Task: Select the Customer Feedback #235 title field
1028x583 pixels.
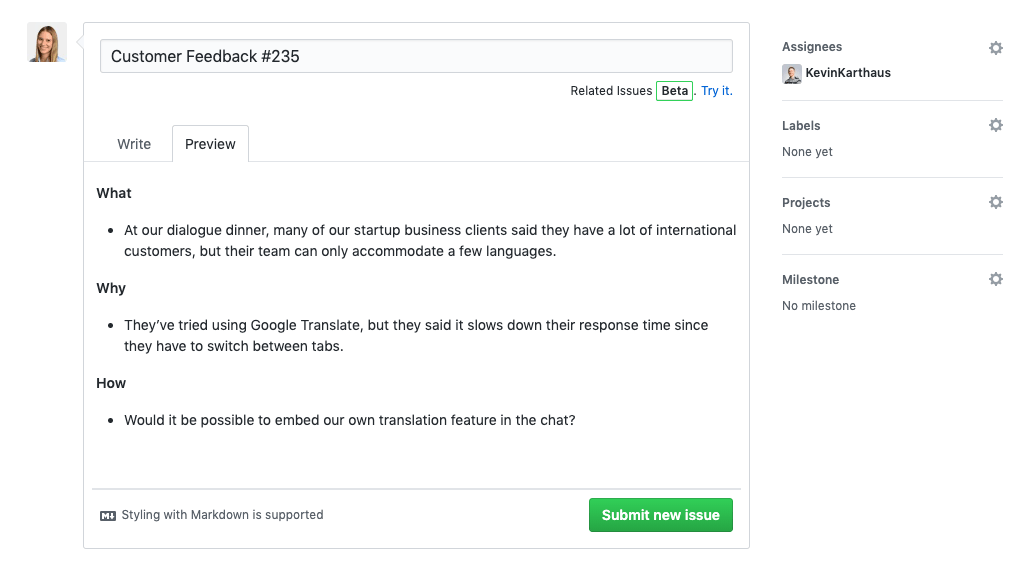Action: [x=415, y=56]
